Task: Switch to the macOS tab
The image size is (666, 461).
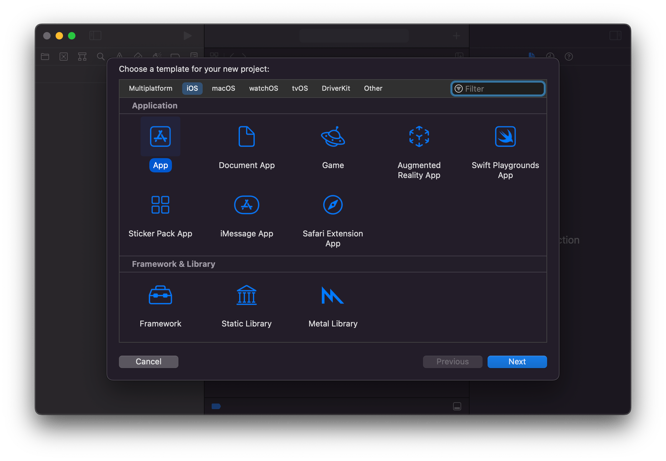Action: pyautogui.click(x=223, y=88)
